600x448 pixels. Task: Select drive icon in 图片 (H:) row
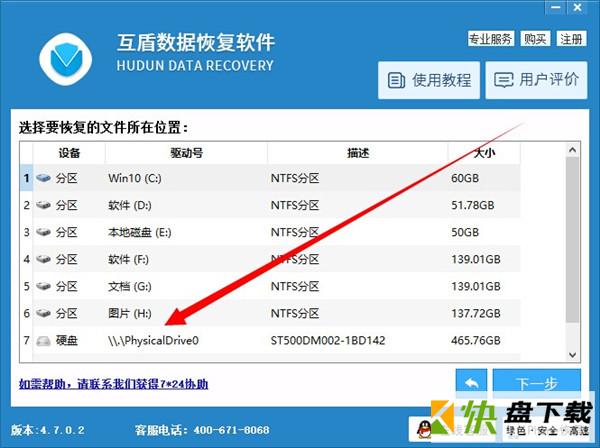[44, 313]
